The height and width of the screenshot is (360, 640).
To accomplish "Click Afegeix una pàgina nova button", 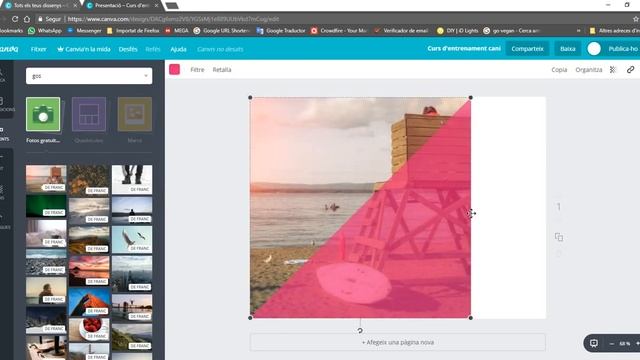I will click(398, 342).
